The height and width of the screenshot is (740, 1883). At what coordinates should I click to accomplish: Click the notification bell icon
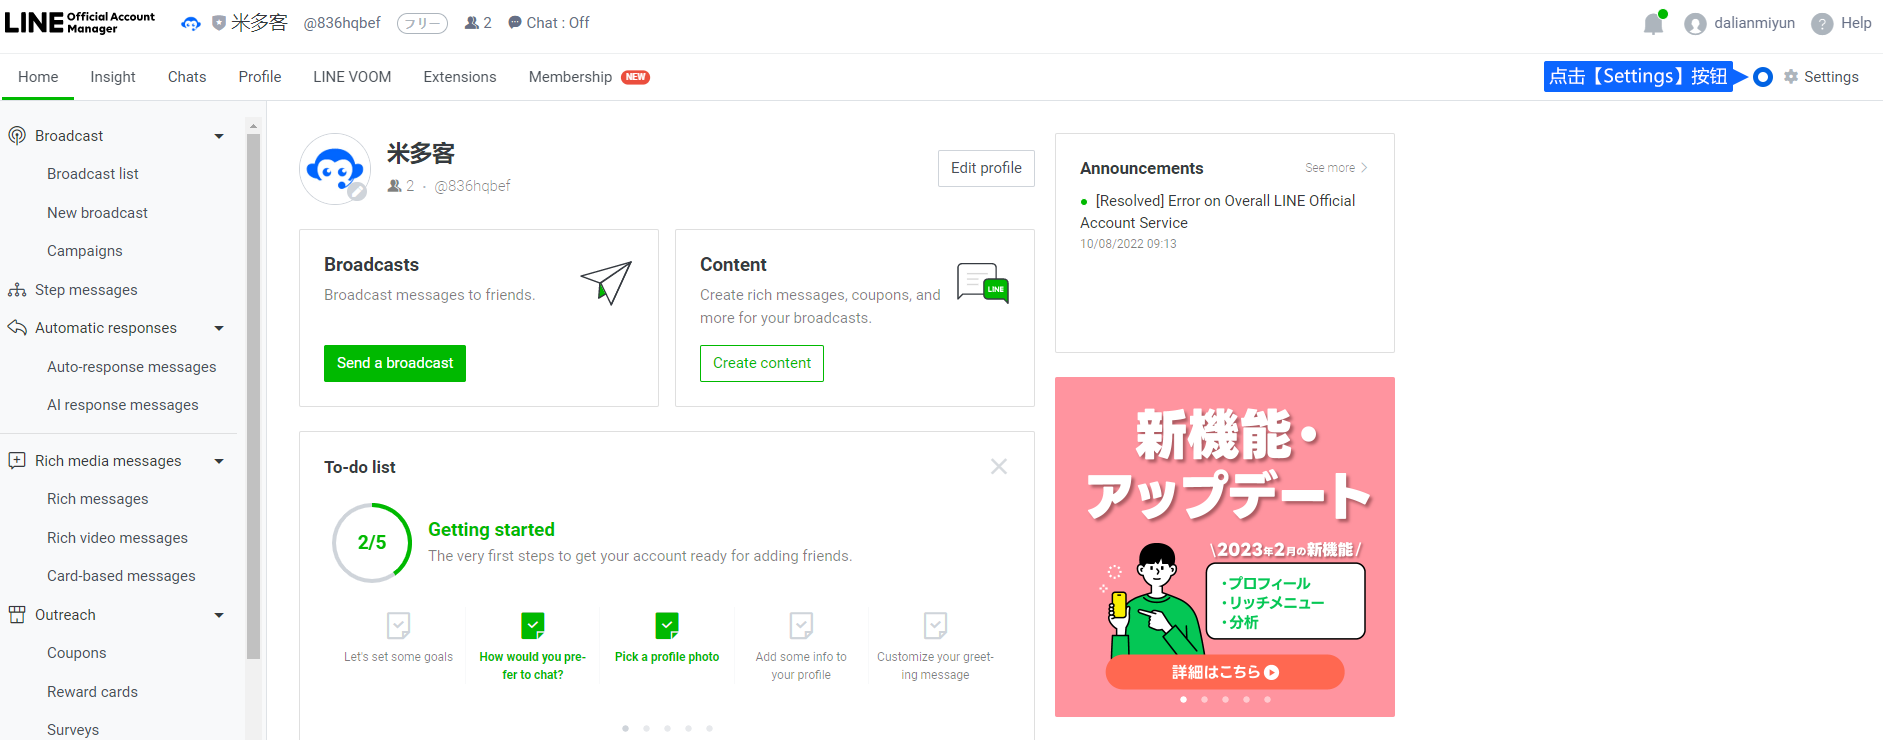point(1653,24)
